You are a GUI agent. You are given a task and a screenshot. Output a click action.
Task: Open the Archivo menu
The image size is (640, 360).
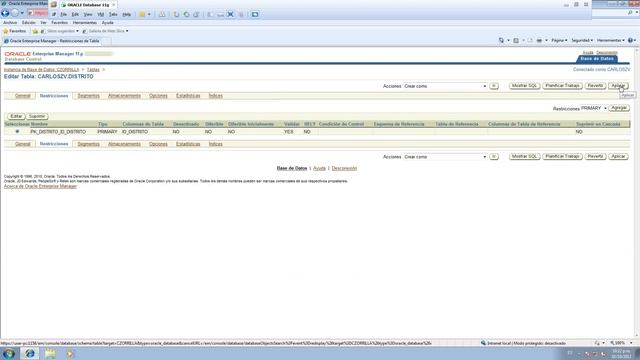pos(10,23)
